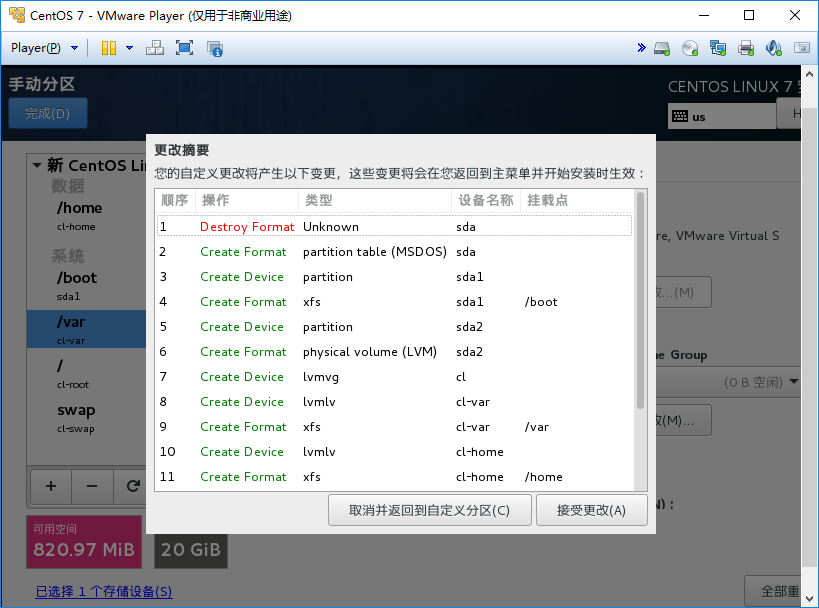The image size is (819, 608).
Task: Select row 5 Create Device sda2
Action: pos(394,327)
